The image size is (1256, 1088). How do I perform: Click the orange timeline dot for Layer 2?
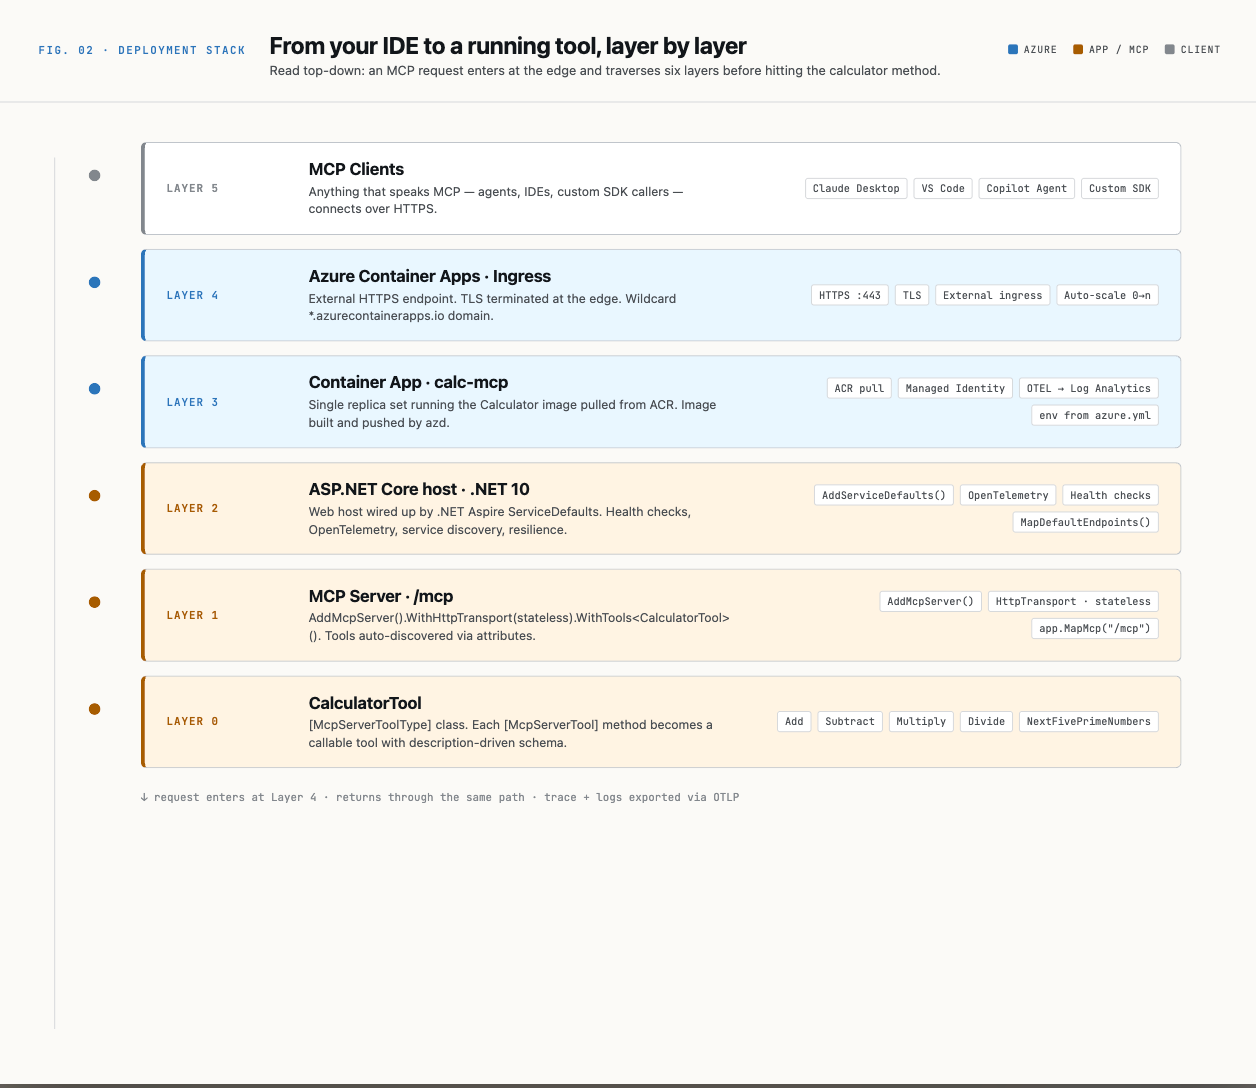point(95,495)
